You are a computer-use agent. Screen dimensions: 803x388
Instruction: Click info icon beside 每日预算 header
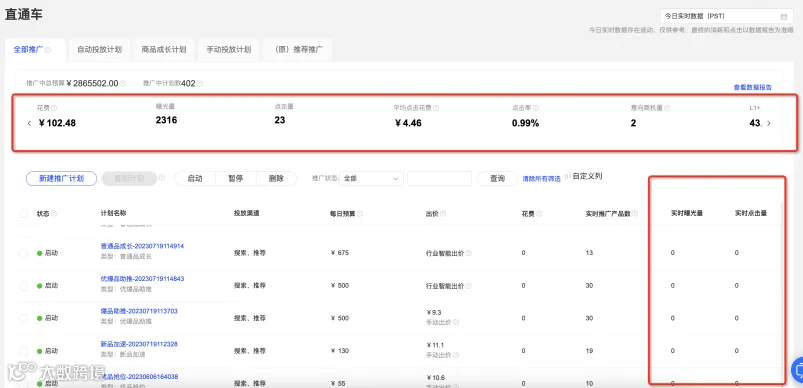click(360, 213)
